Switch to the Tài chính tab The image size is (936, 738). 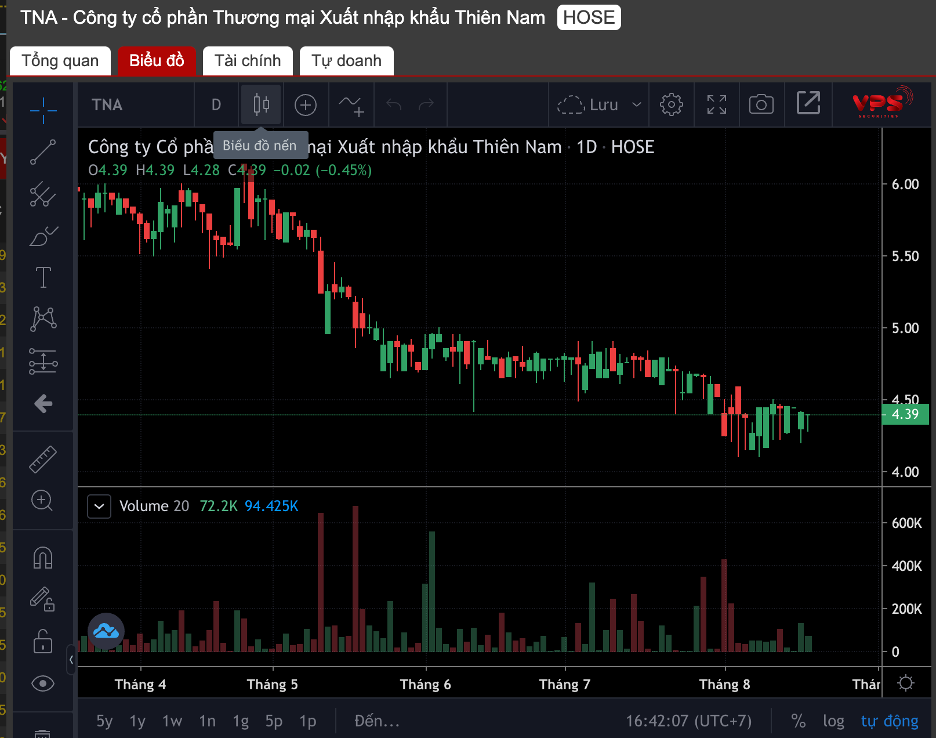(x=248, y=61)
